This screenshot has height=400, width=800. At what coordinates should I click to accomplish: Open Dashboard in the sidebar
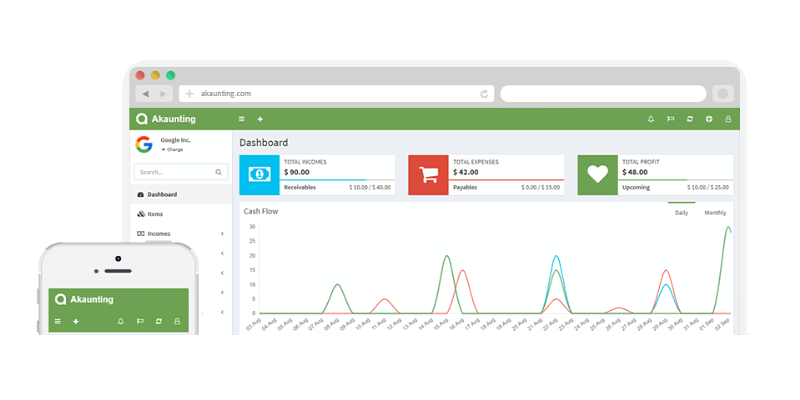162,194
